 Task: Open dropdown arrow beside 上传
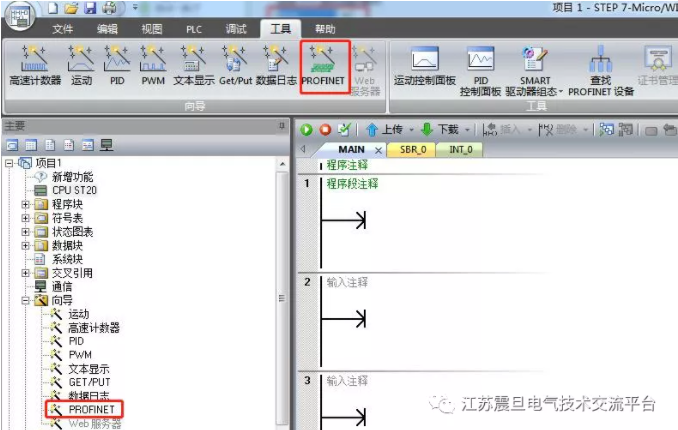click(x=411, y=130)
